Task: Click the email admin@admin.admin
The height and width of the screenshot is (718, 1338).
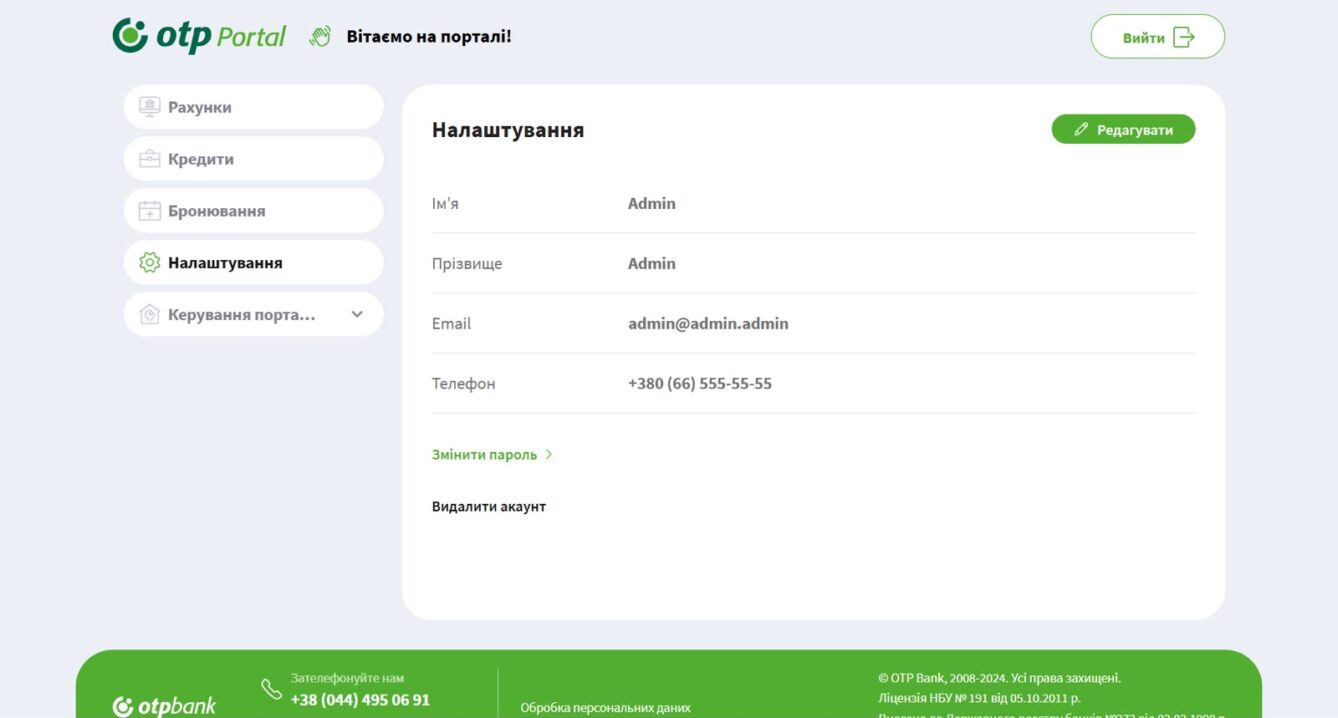Action: click(708, 323)
